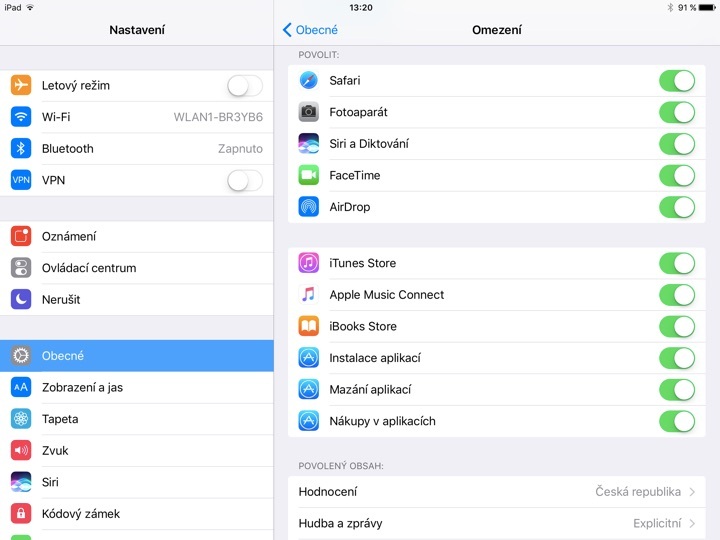Toggle Apple Music Connect switch
The height and width of the screenshot is (540, 720).
pos(677,295)
